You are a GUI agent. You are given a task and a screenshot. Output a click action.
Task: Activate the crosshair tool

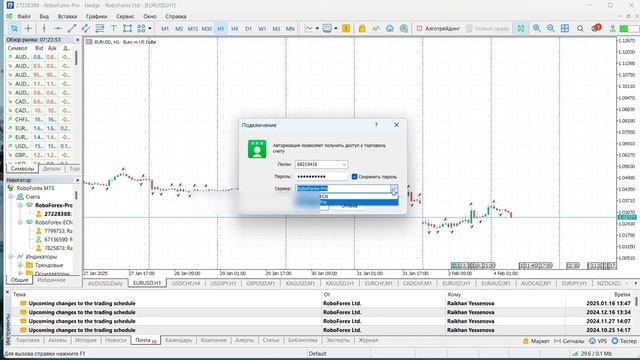click(28, 29)
